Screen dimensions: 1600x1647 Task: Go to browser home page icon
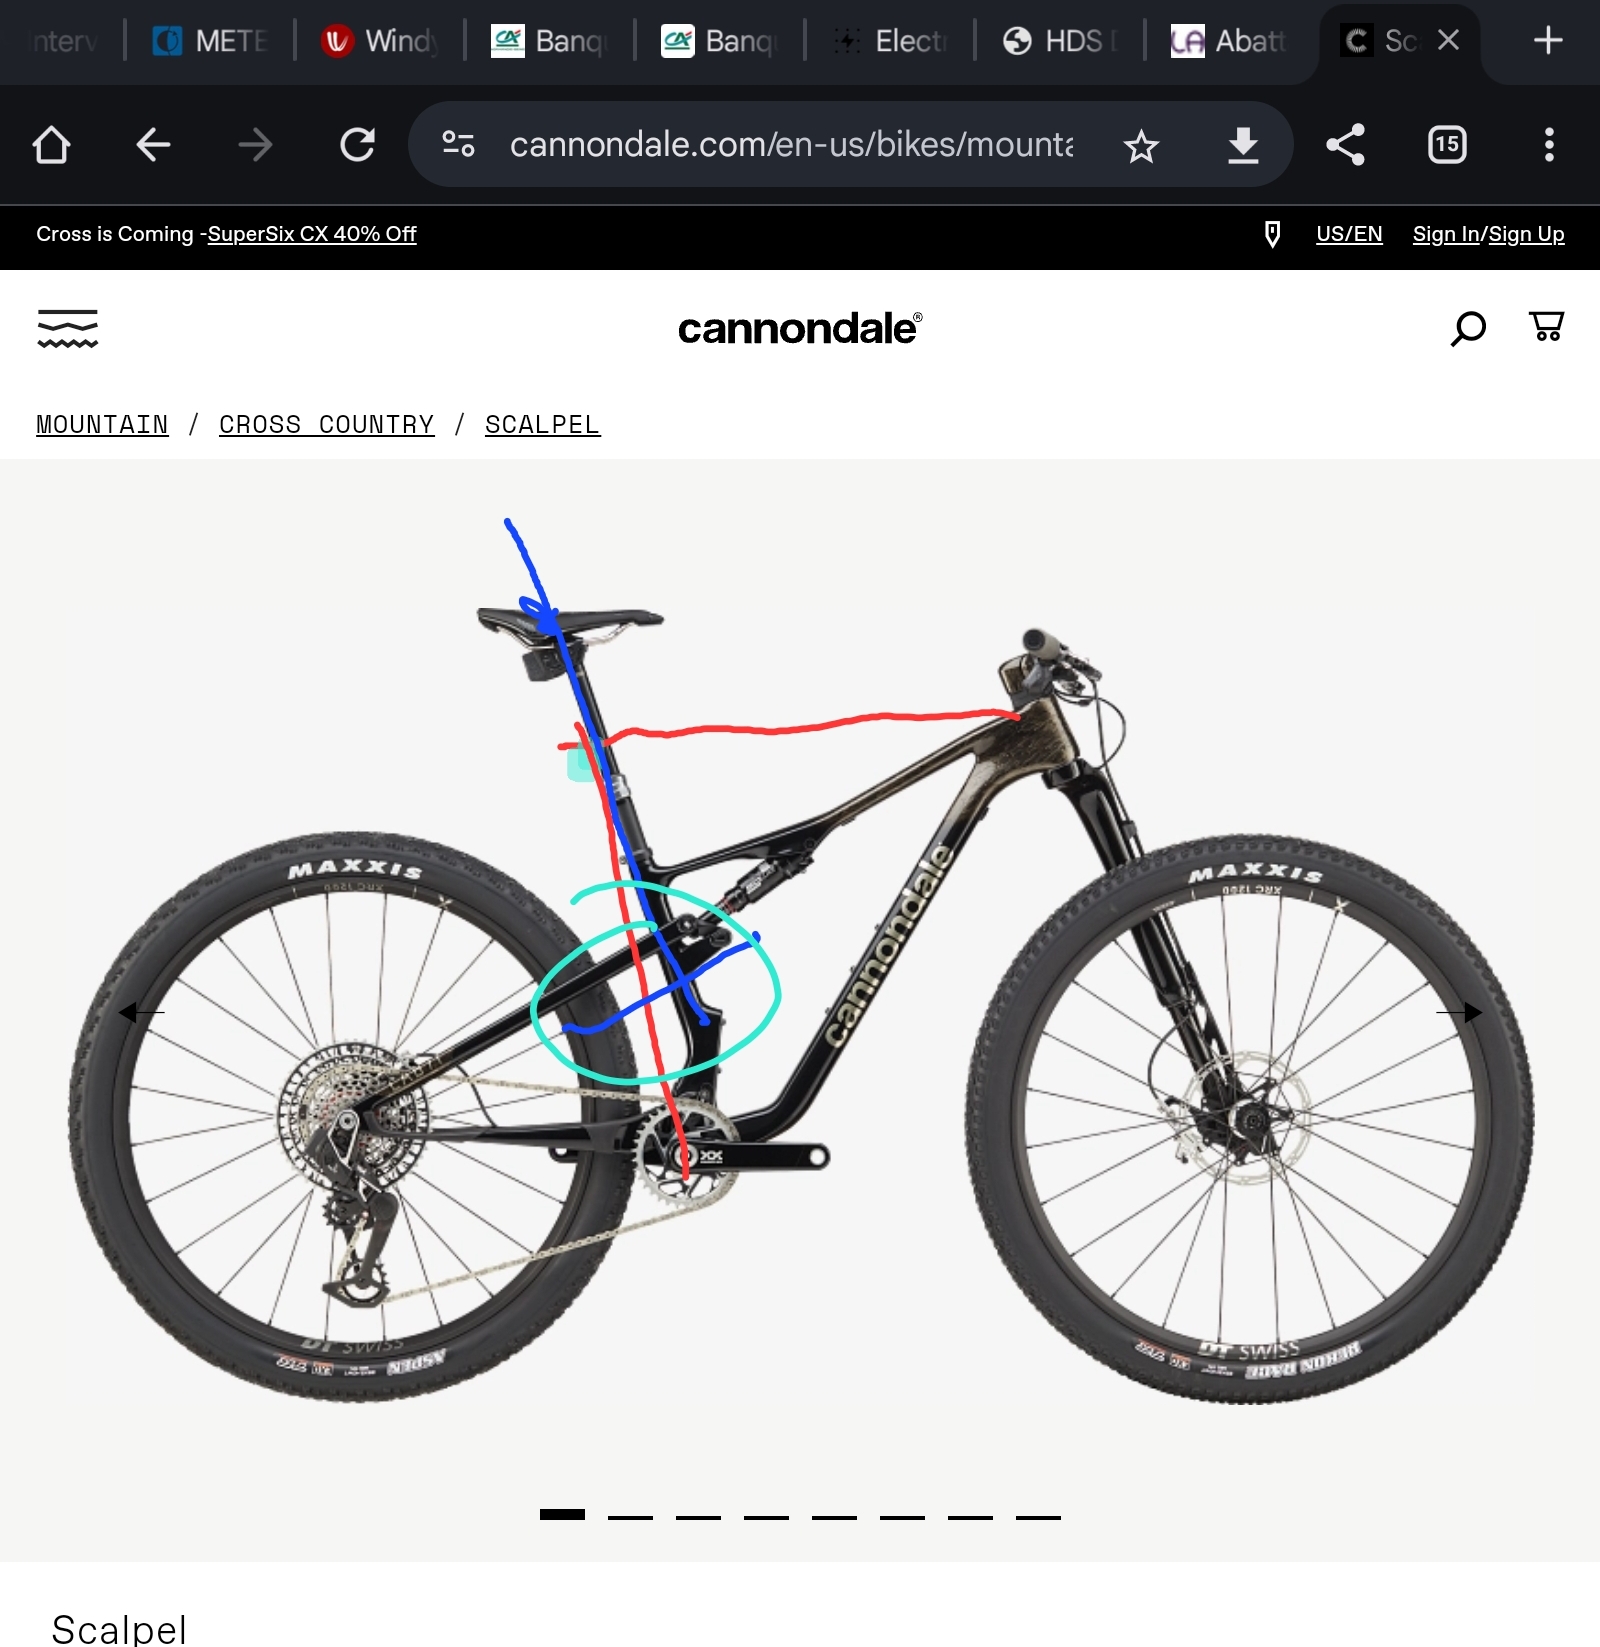[x=51, y=145]
